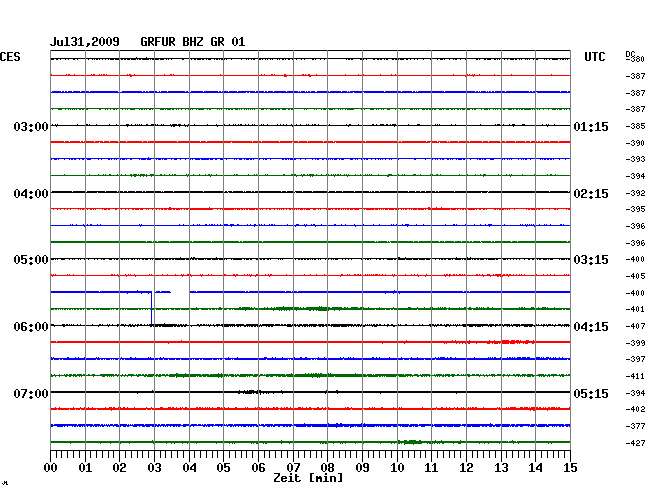Select the DC offset value "-407"

click(x=635, y=326)
